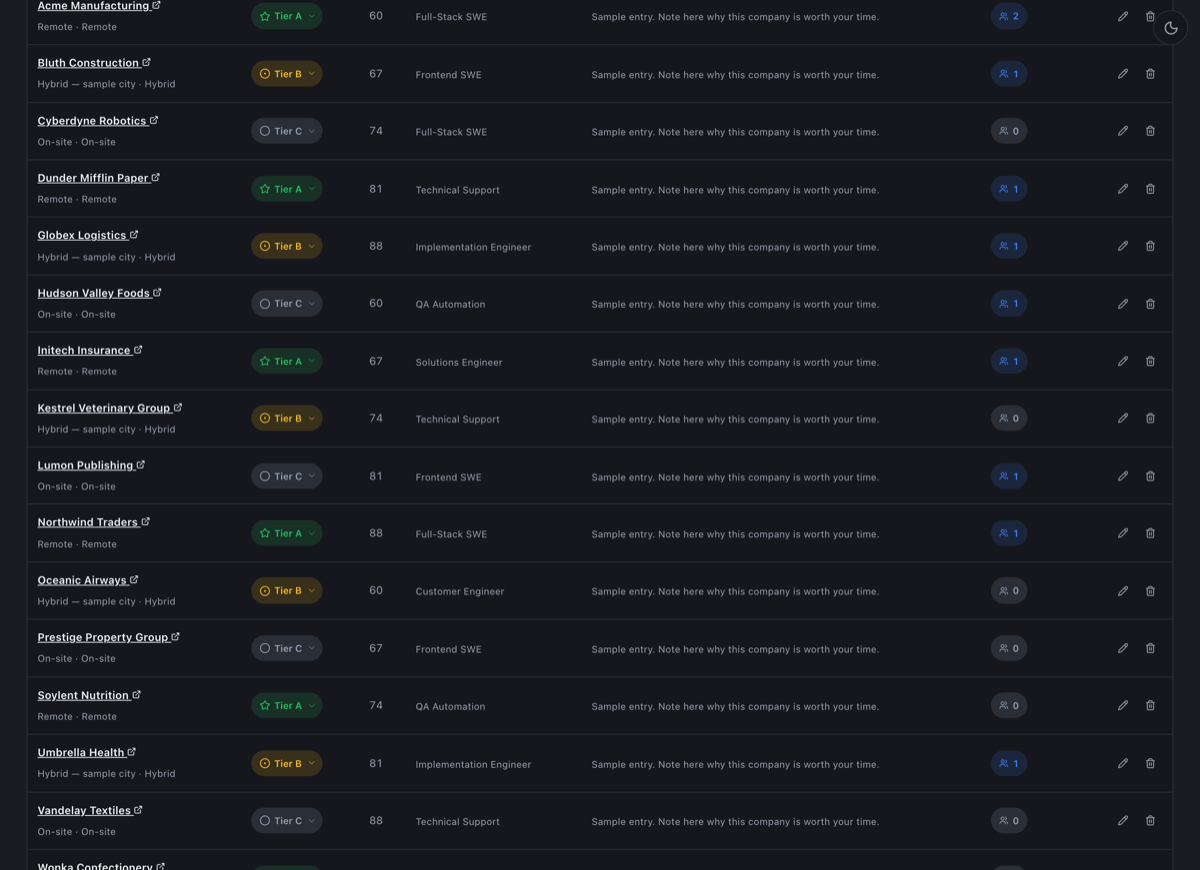Visit the Initech Insurance link

[x=90, y=350]
